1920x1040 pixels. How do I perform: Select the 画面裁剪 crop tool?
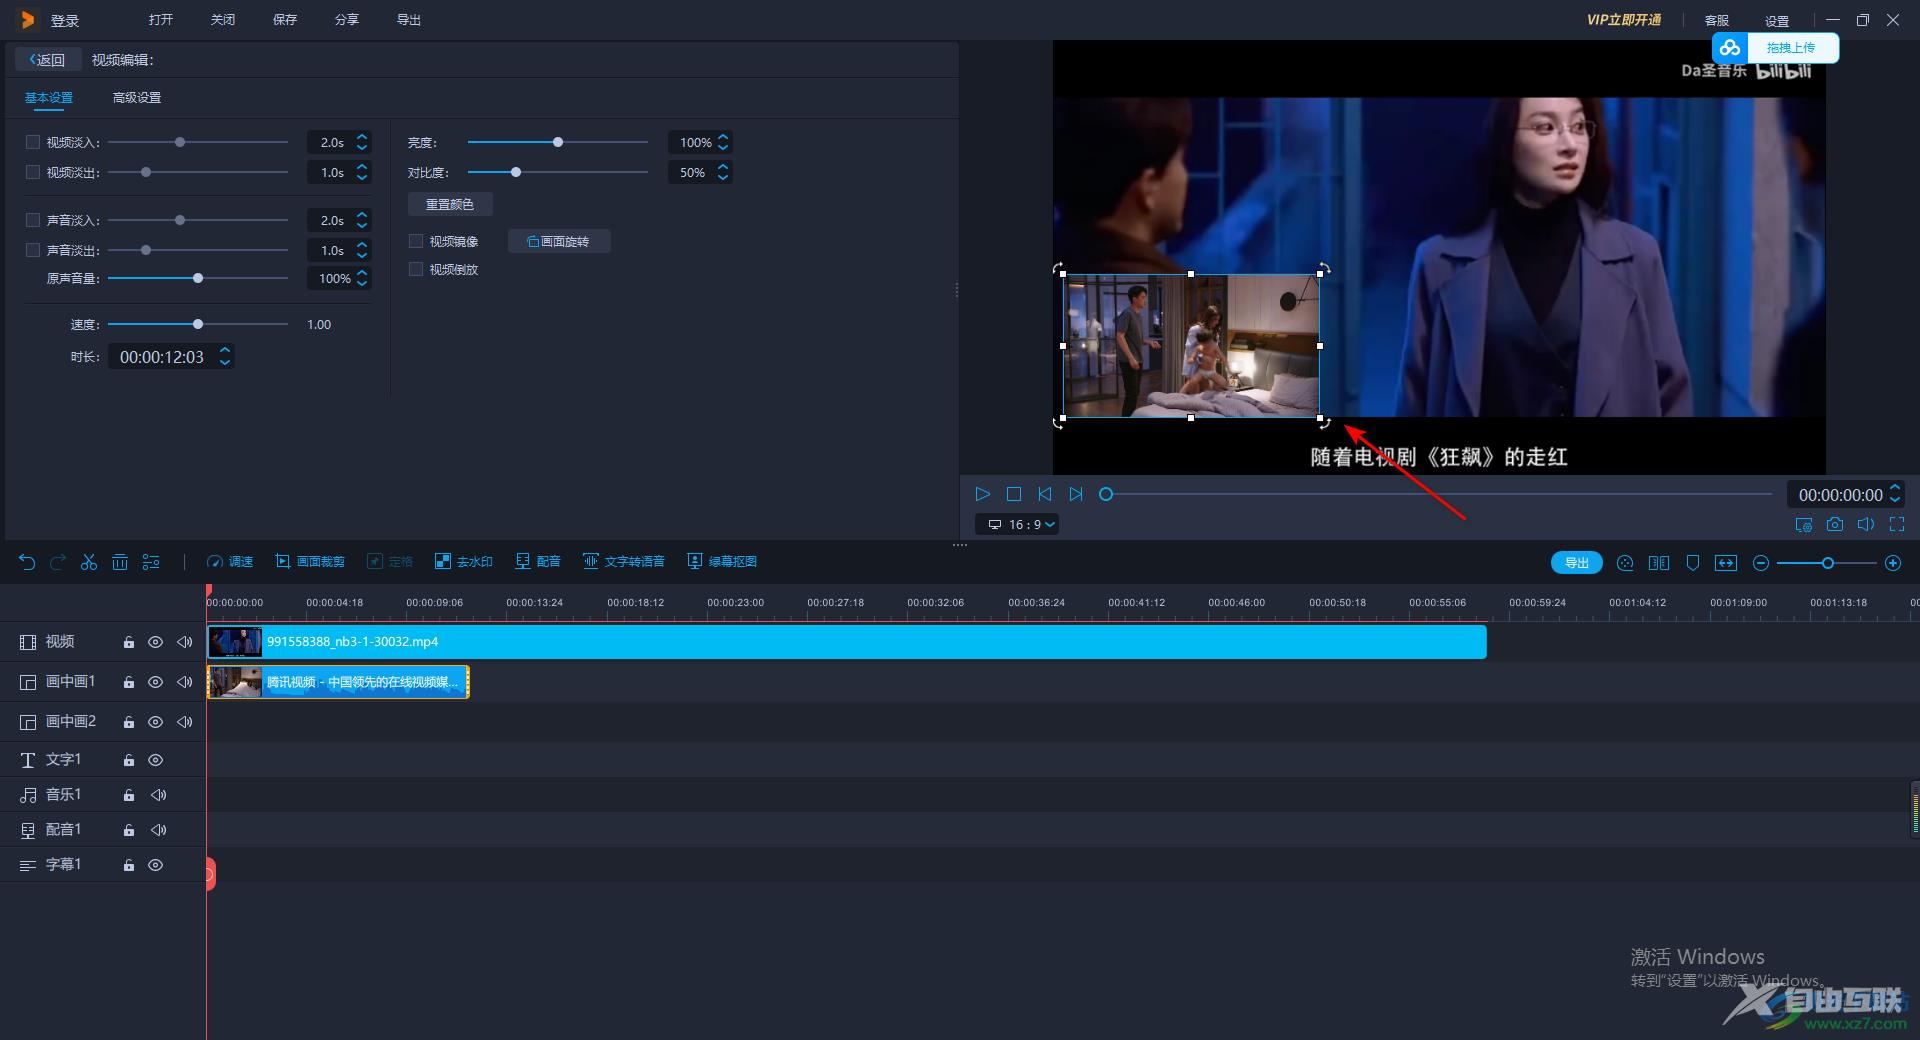point(310,562)
